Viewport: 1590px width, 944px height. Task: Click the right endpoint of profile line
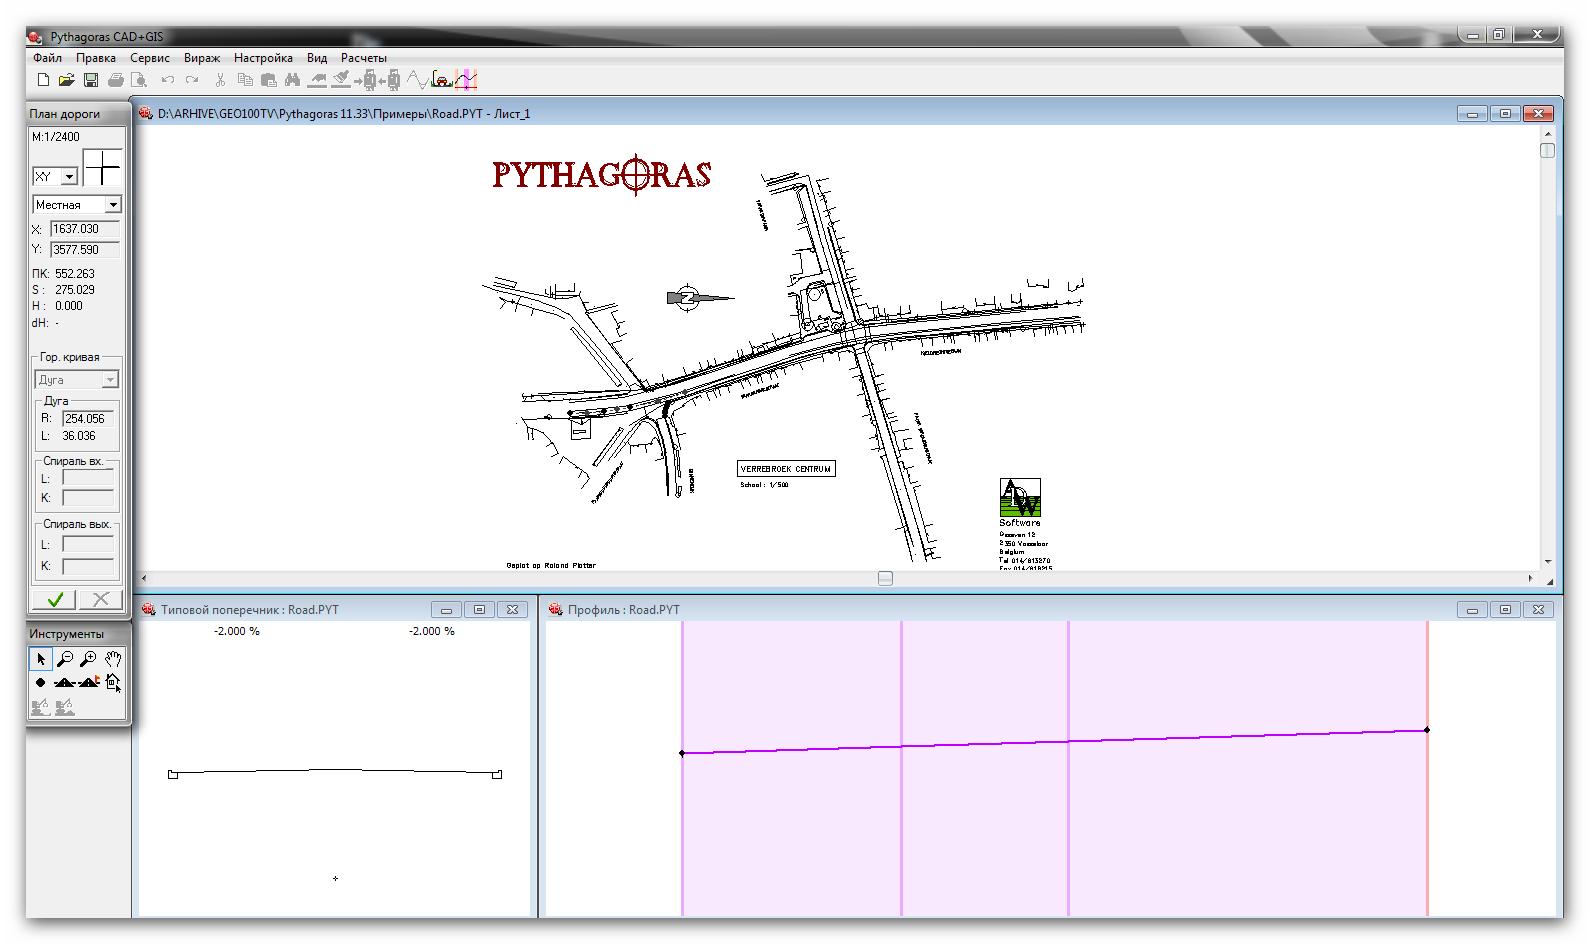click(1427, 730)
